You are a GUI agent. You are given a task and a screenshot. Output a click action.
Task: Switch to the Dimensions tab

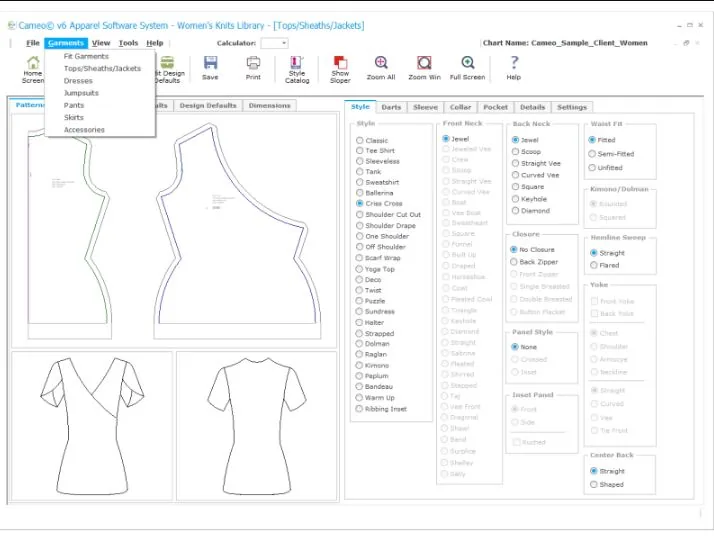pyautogui.click(x=270, y=106)
